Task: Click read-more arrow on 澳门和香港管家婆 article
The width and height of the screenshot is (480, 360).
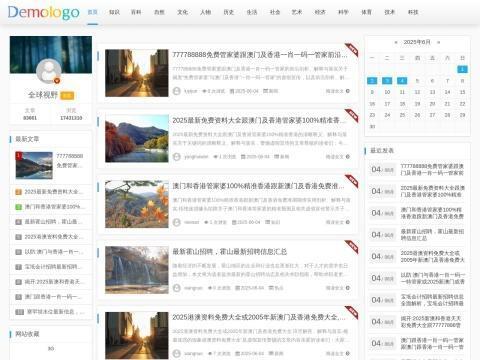Action: pyautogui.click(x=348, y=222)
